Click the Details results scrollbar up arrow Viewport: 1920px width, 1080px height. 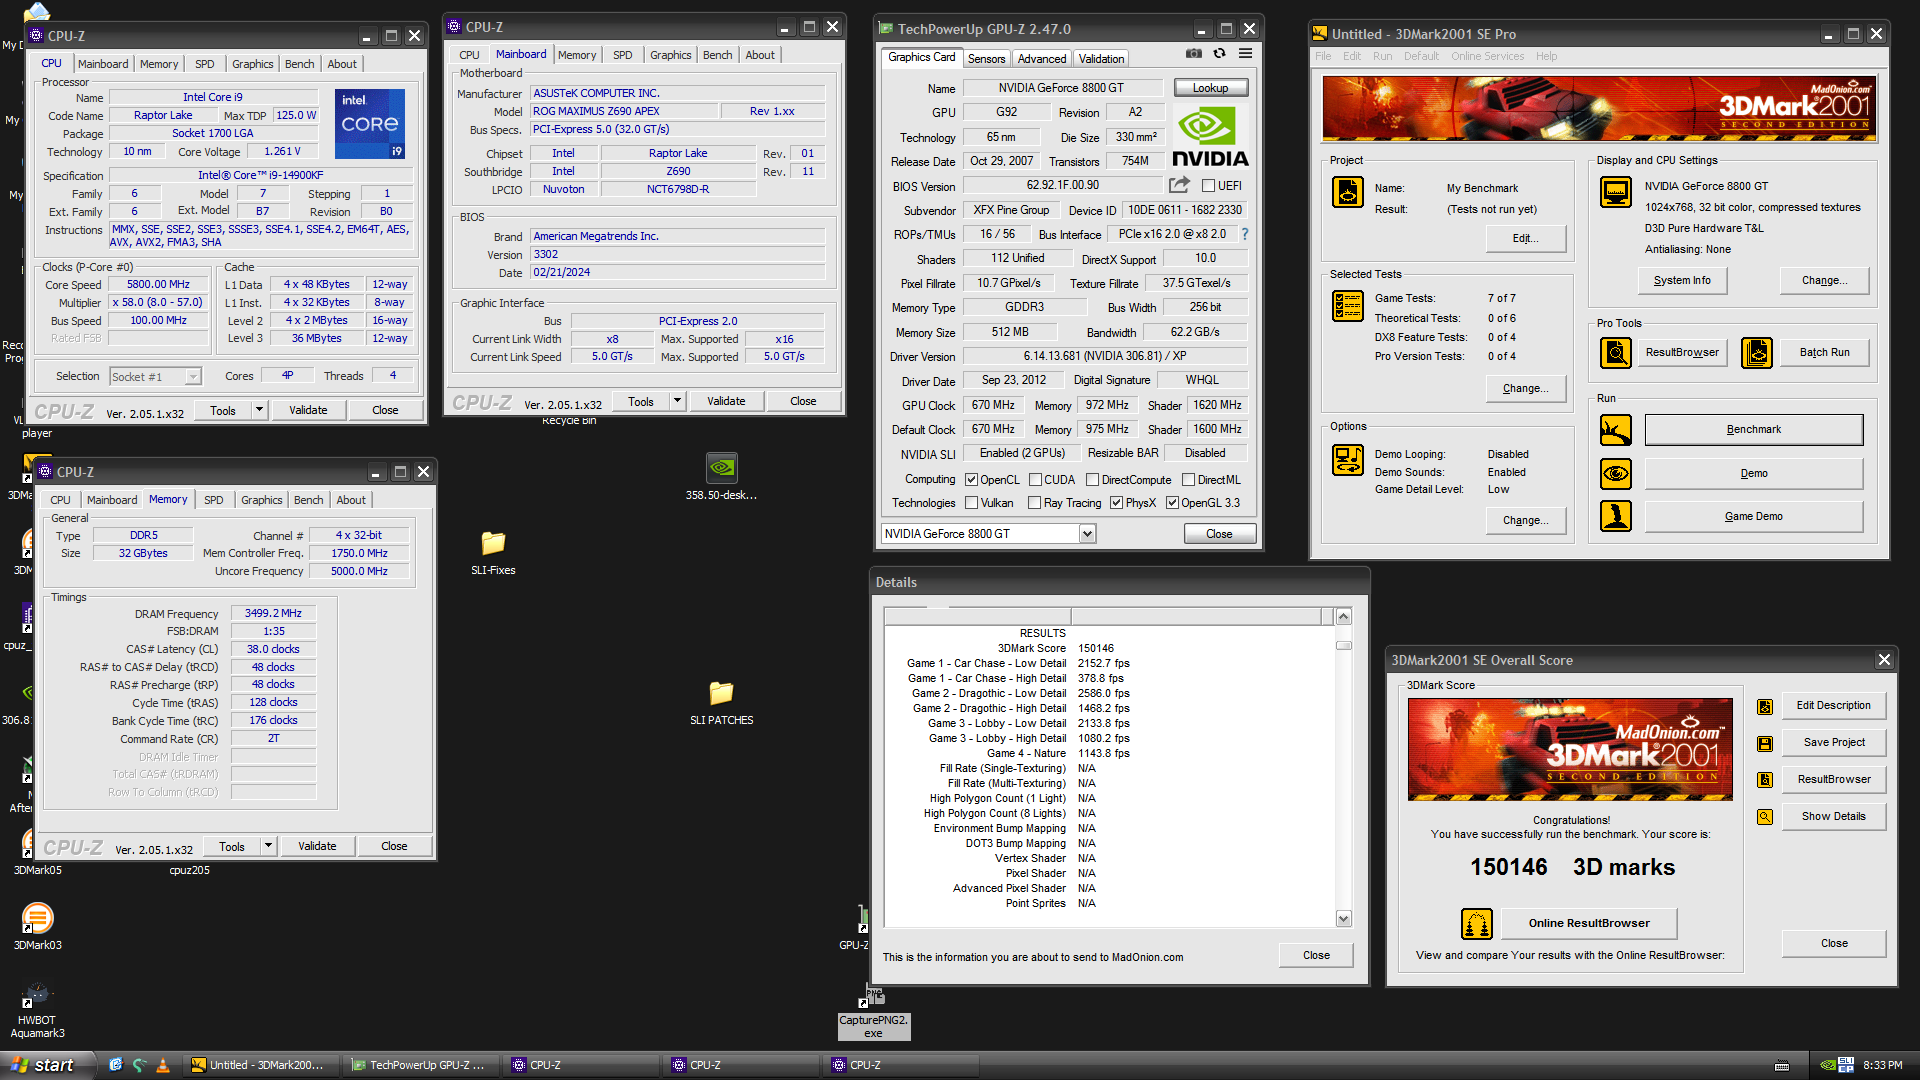click(x=1343, y=617)
